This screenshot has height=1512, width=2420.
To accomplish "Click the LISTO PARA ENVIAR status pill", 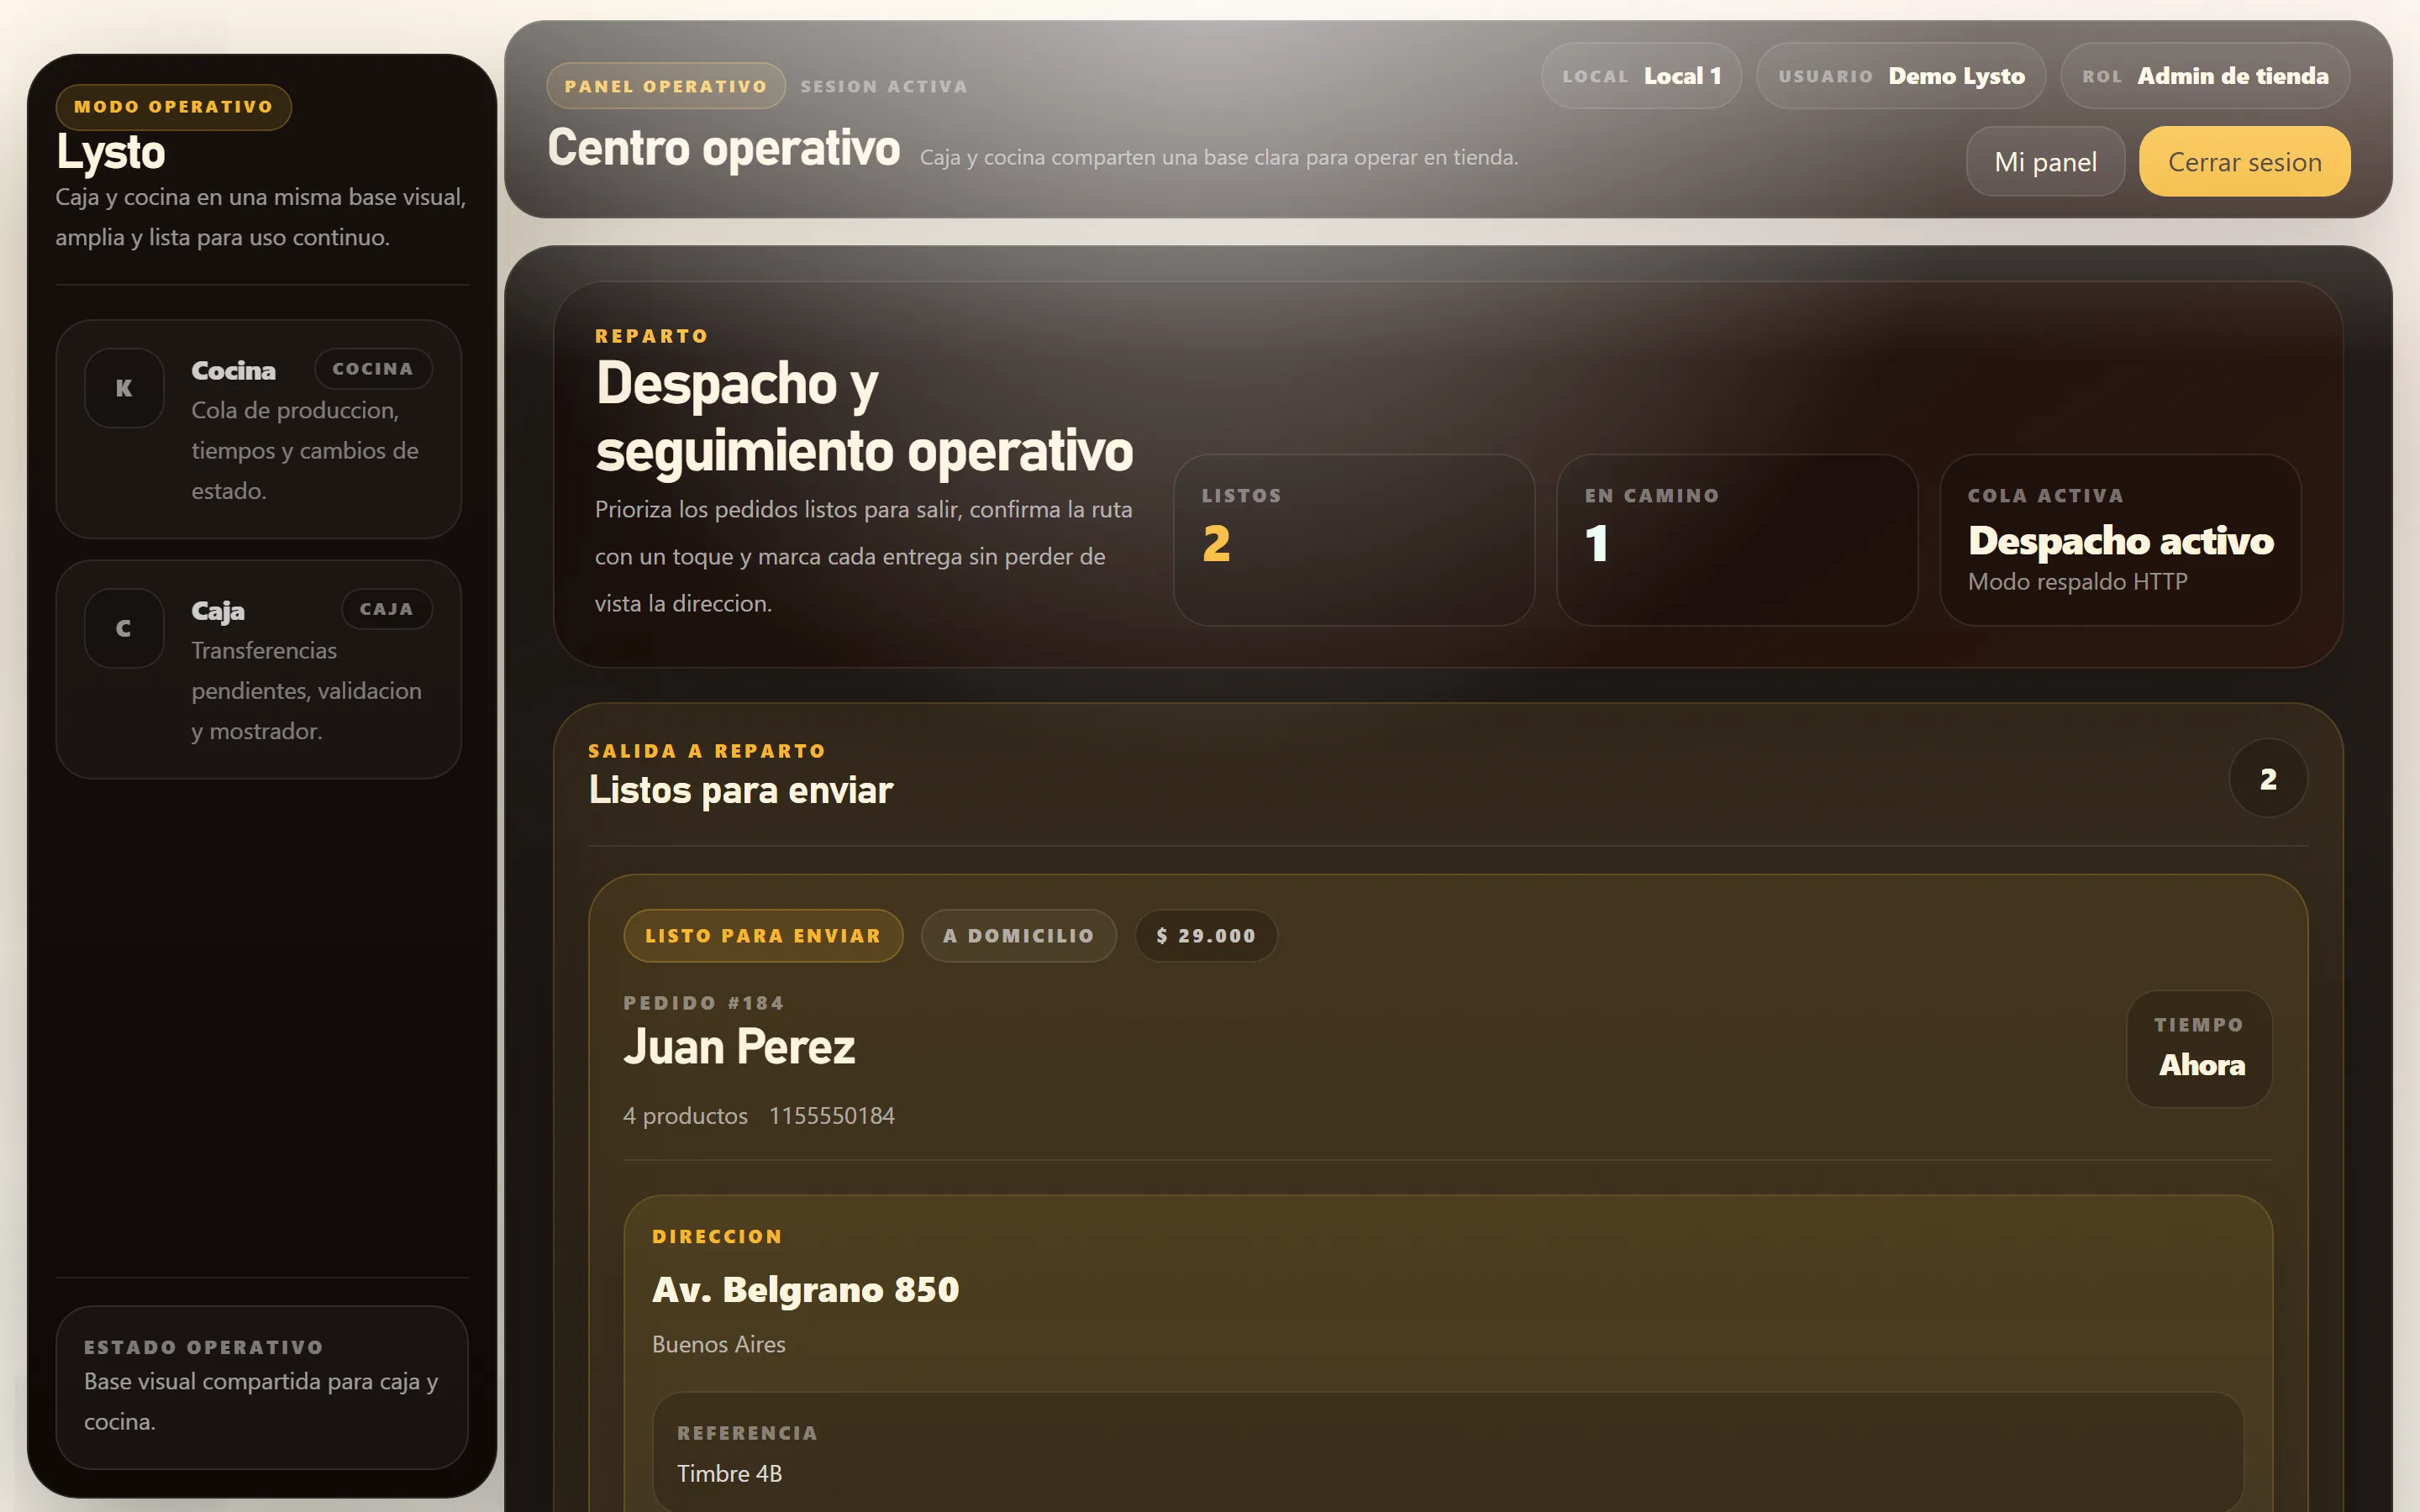I will (x=763, y=936).
